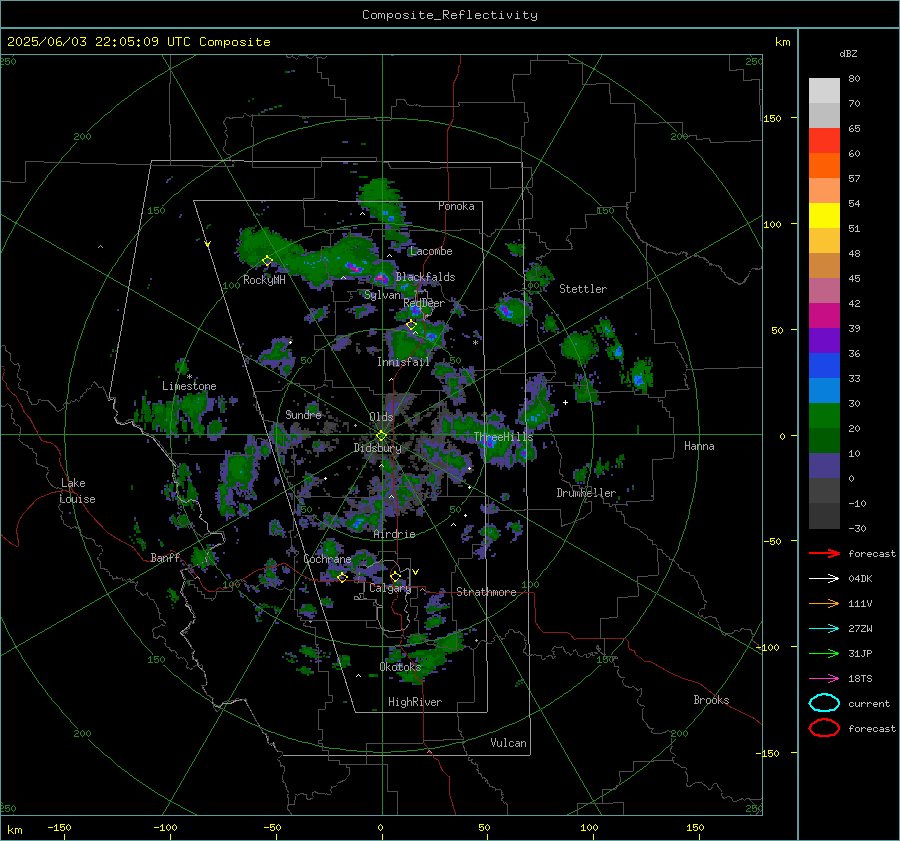Click the yellow v marker north of RockyMH

click(x=208, y=245)
